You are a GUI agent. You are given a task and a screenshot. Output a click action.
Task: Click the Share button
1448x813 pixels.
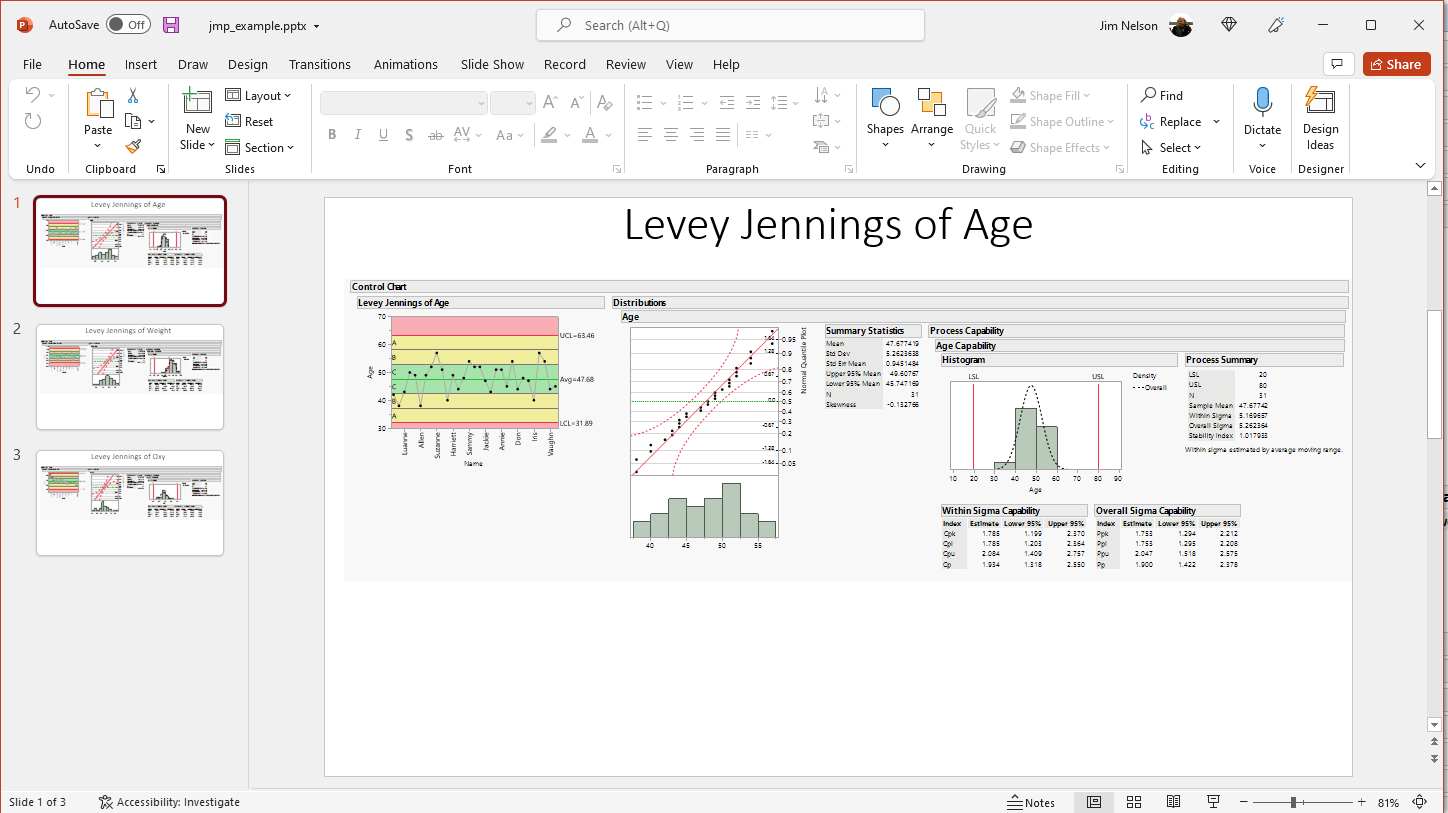[x=1396, y=63]
